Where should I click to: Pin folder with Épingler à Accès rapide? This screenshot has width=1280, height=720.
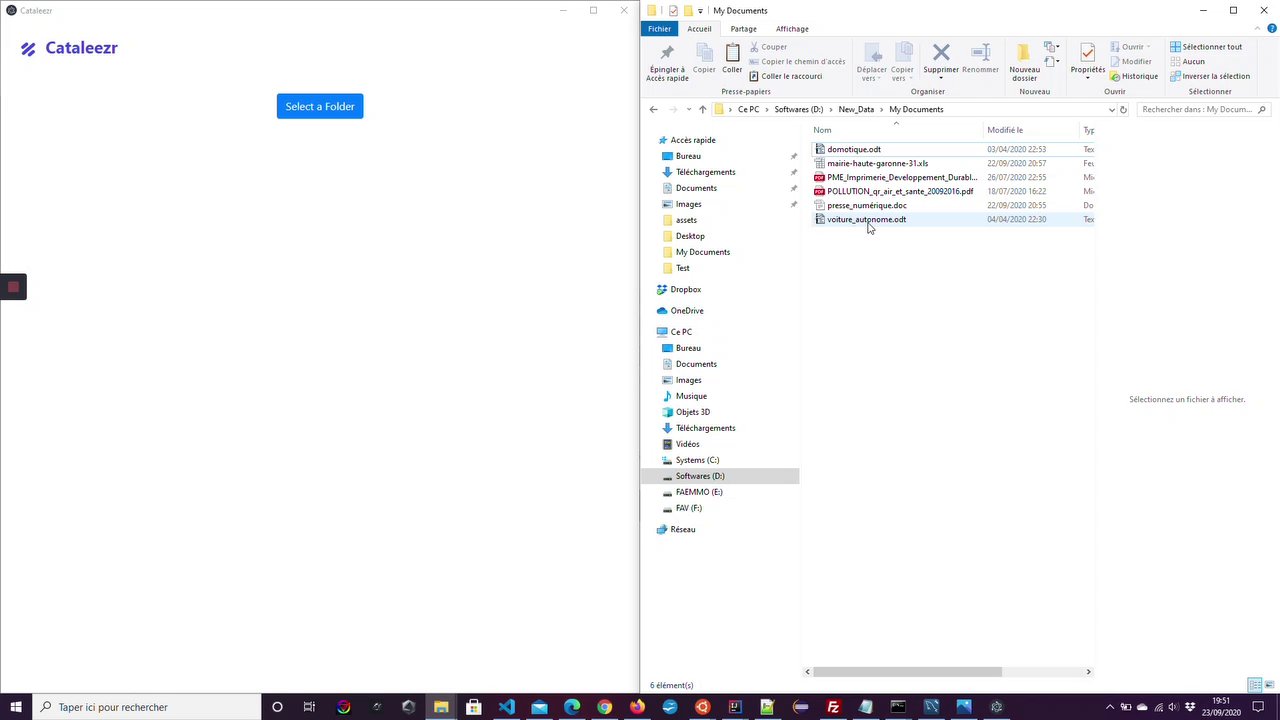[x=667, y=62]
